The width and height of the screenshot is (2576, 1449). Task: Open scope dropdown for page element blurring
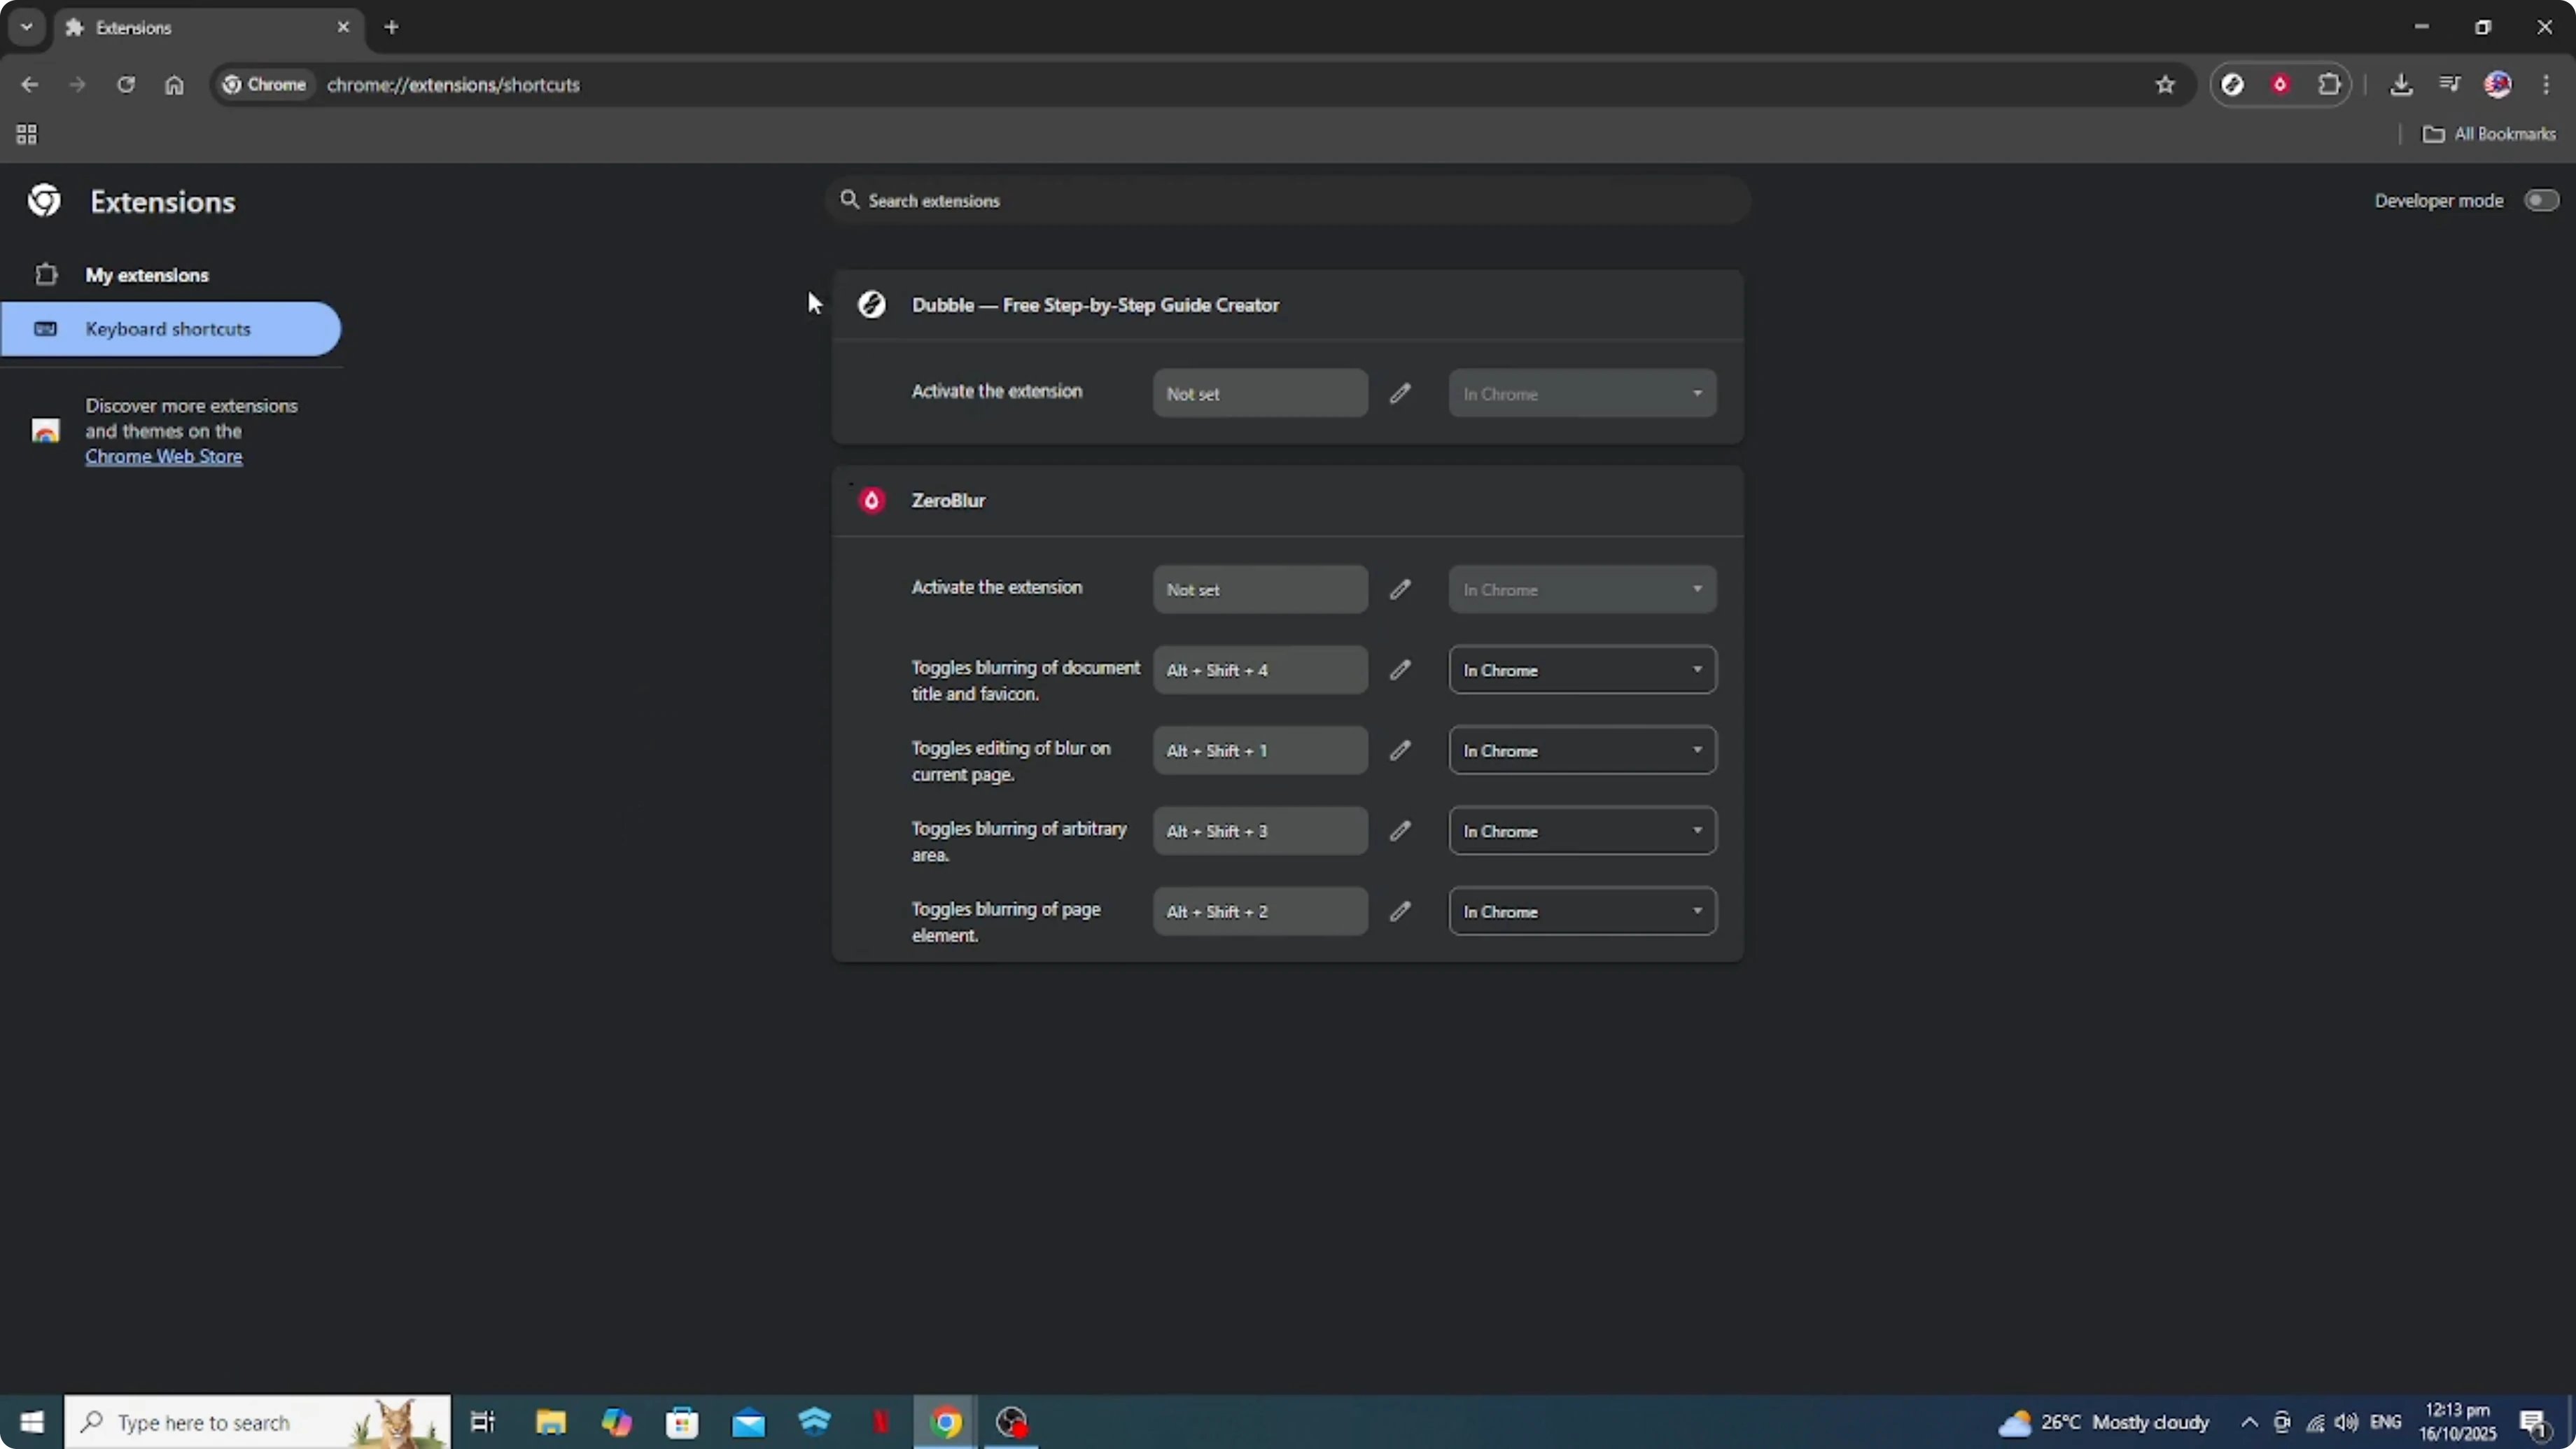point(1582,911)
